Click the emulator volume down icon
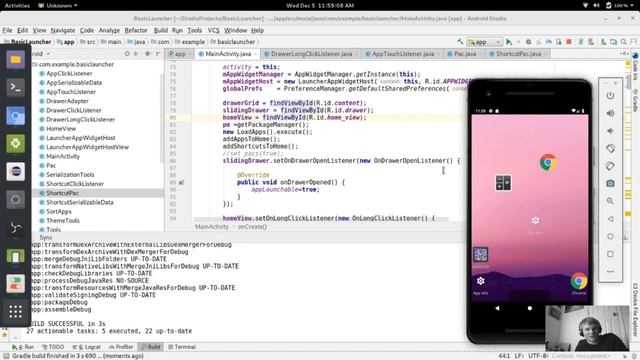The height and width of the screenshot is (360, 640). [x=610, y=131]
